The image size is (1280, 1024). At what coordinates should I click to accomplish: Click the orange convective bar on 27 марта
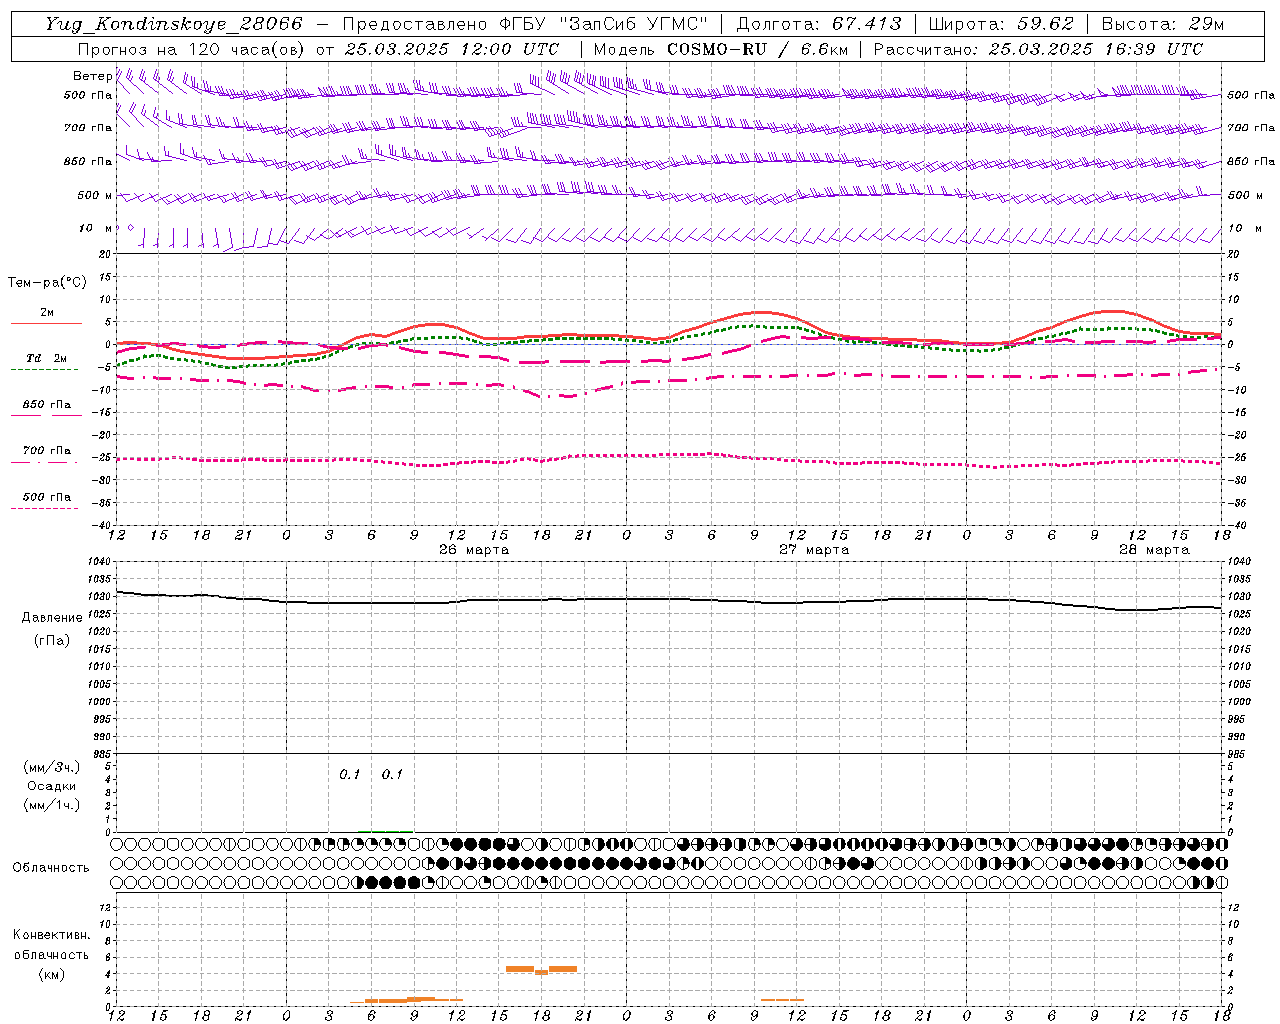tap(782, 999)
